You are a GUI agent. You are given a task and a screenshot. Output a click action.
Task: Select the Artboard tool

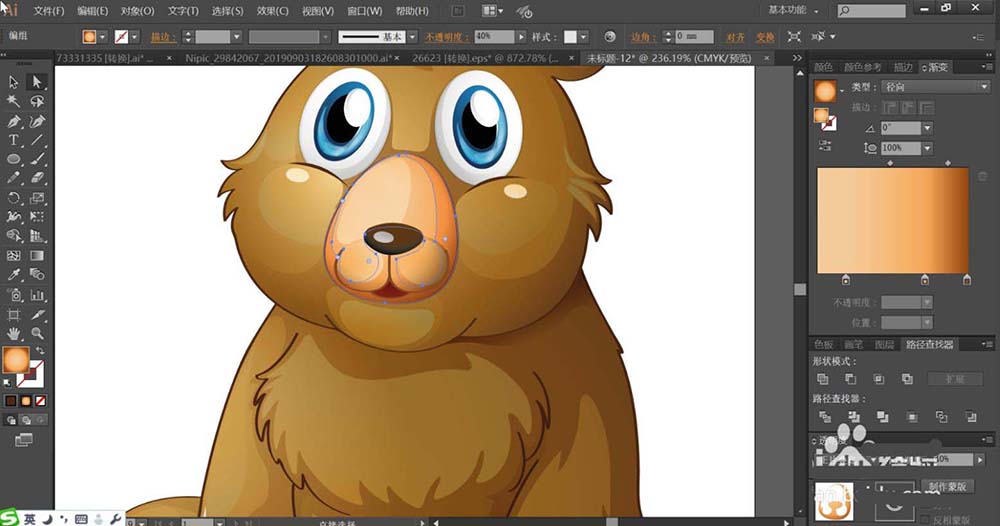(13, 314)
